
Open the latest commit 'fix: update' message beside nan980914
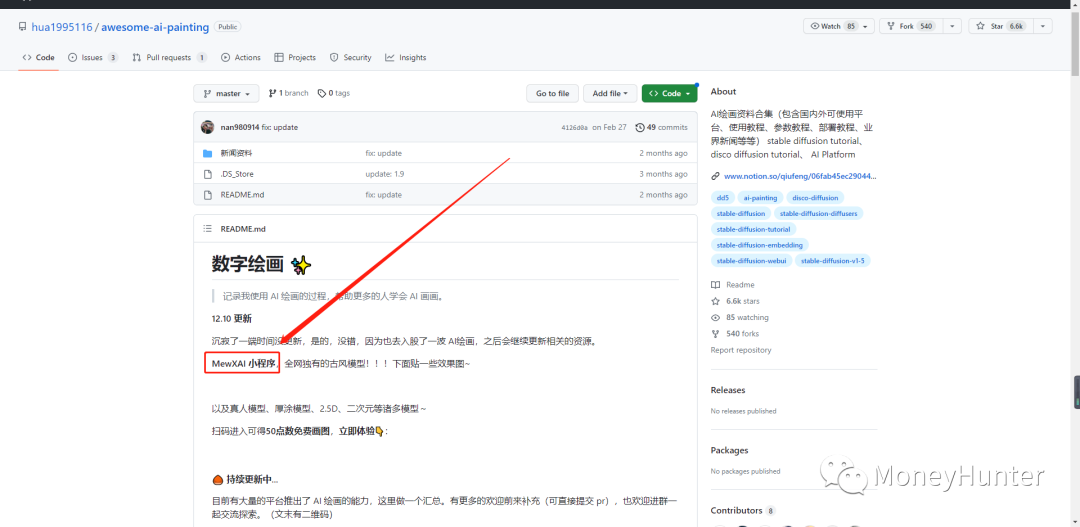[280, 127]
